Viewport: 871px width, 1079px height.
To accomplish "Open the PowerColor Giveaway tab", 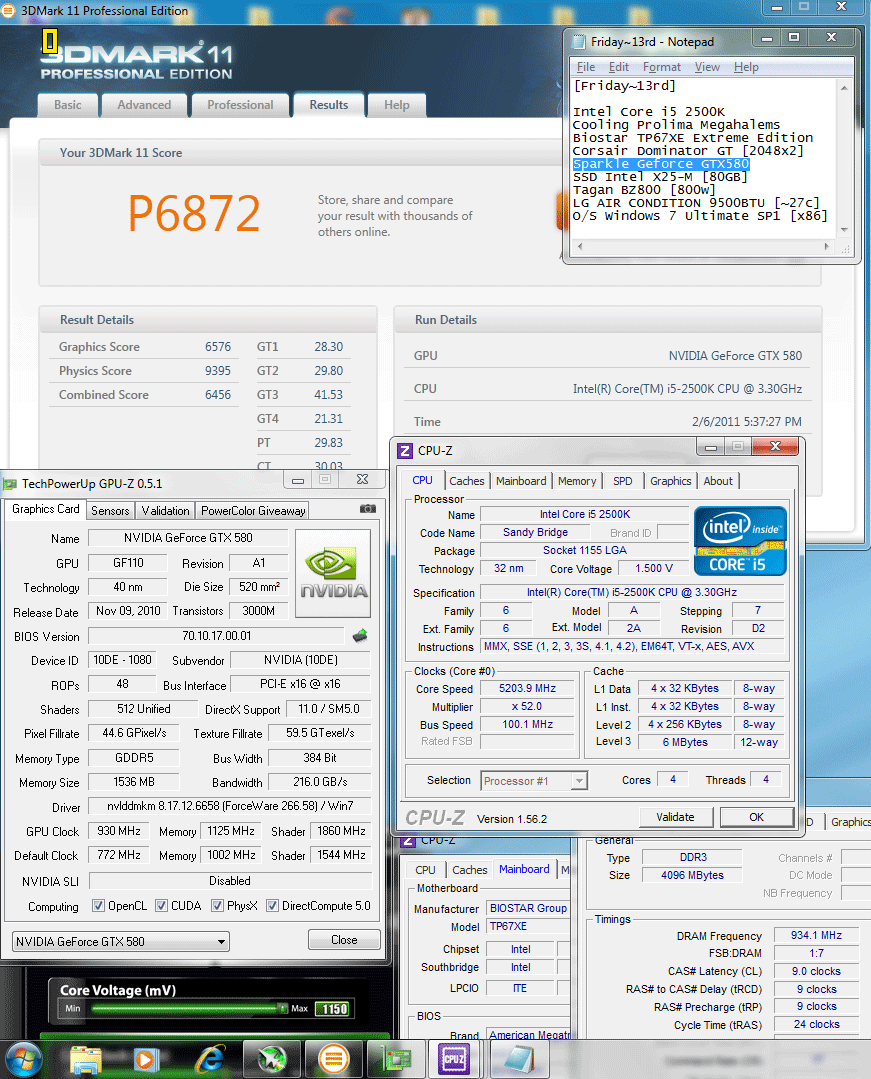I will pos(252,511).
